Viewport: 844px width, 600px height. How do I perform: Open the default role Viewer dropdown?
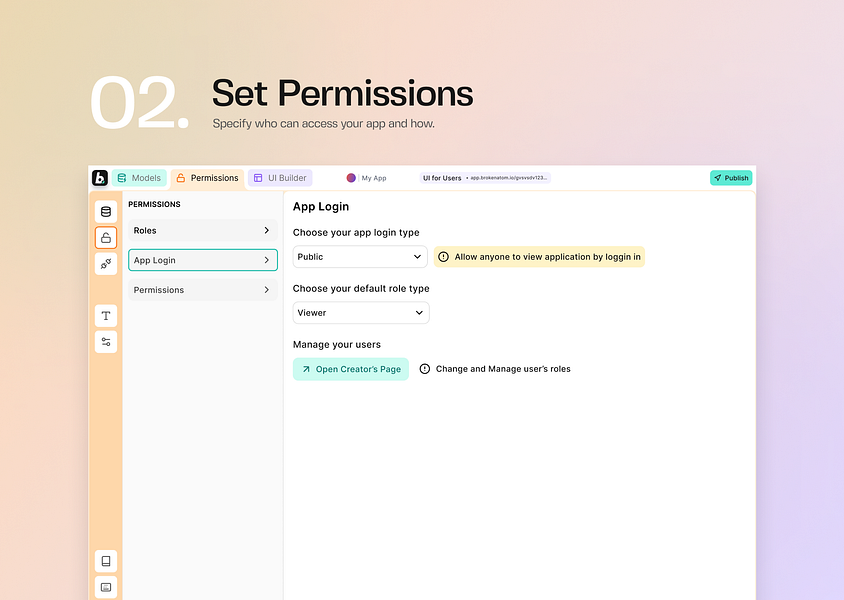[360, 313]
